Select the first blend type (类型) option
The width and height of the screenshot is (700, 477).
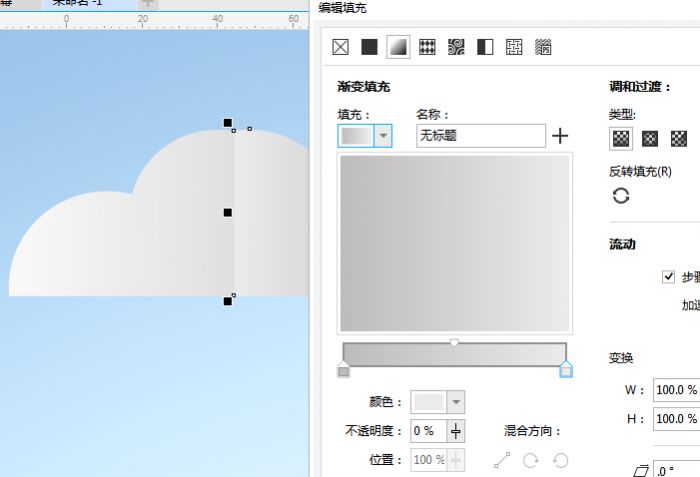621,138
